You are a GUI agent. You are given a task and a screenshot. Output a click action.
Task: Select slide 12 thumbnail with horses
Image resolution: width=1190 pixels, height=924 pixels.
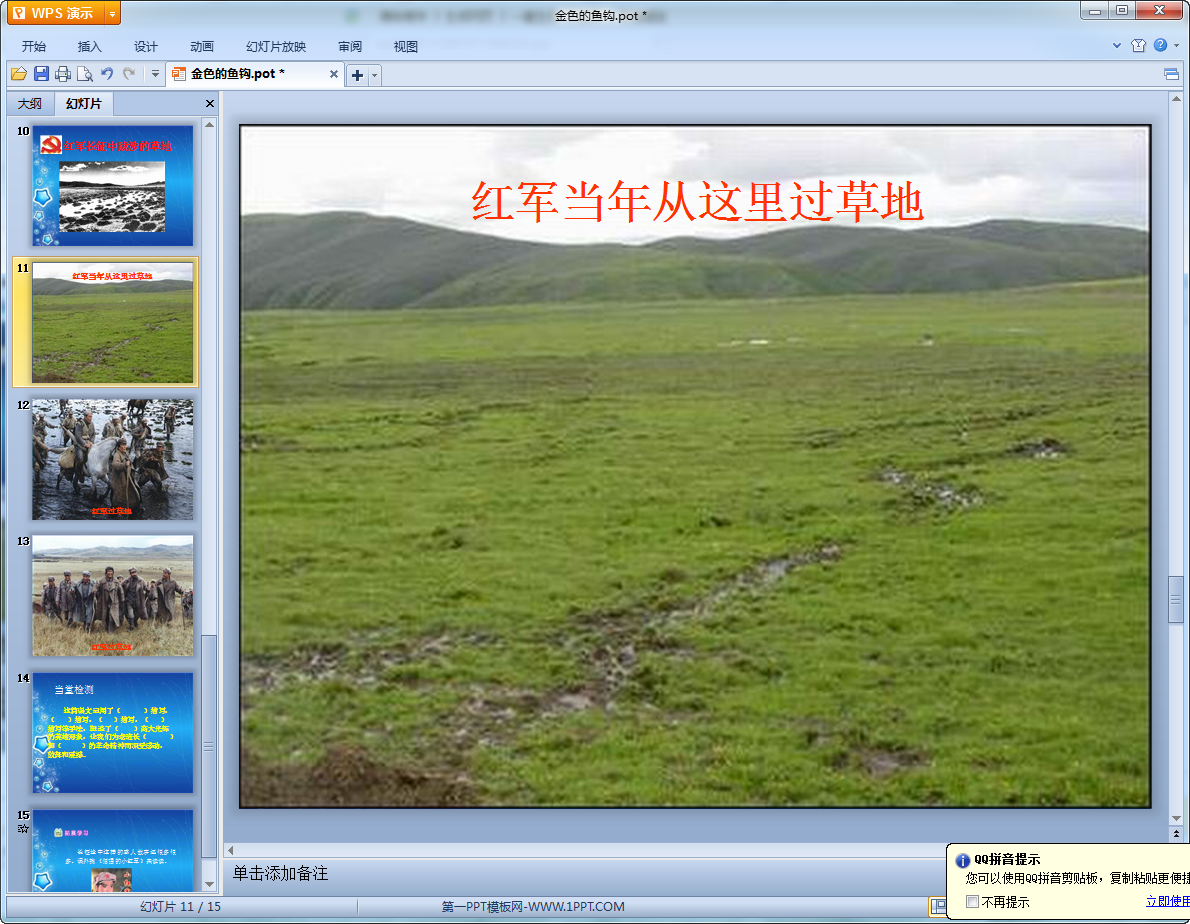pyautogui.click(x=112, y=460)
